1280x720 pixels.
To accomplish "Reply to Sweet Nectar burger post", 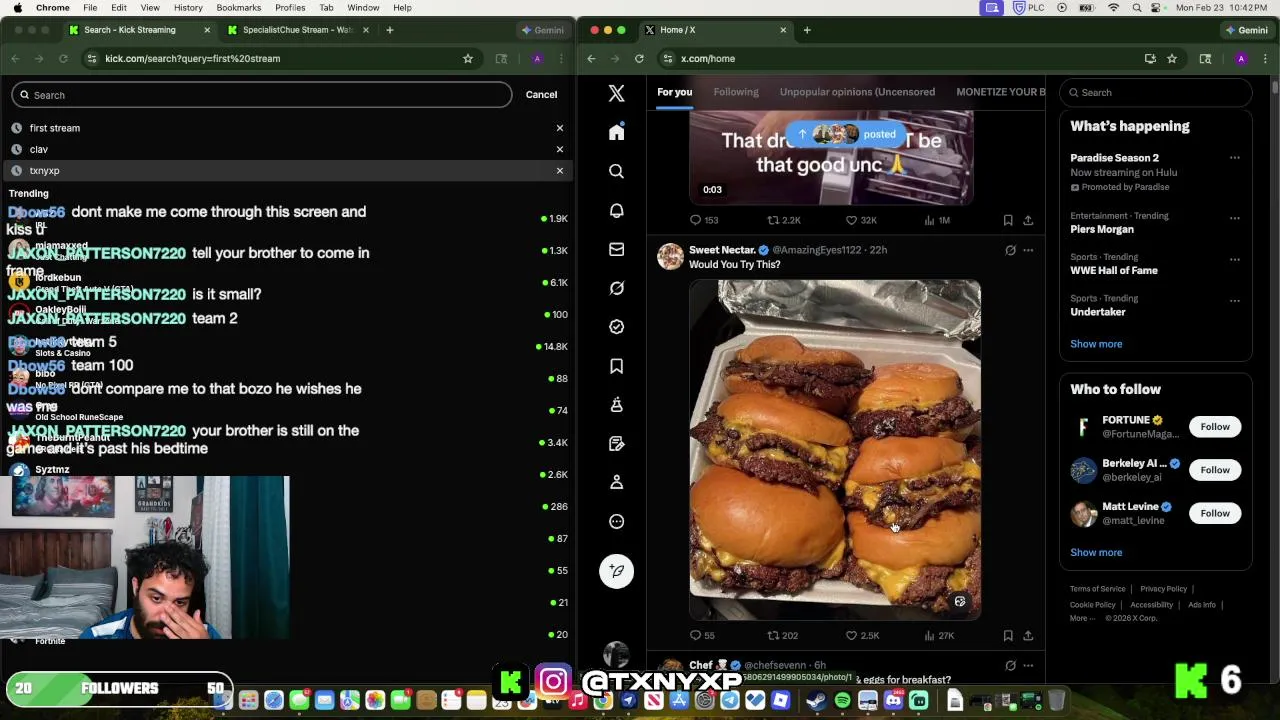I will [702, 635].
